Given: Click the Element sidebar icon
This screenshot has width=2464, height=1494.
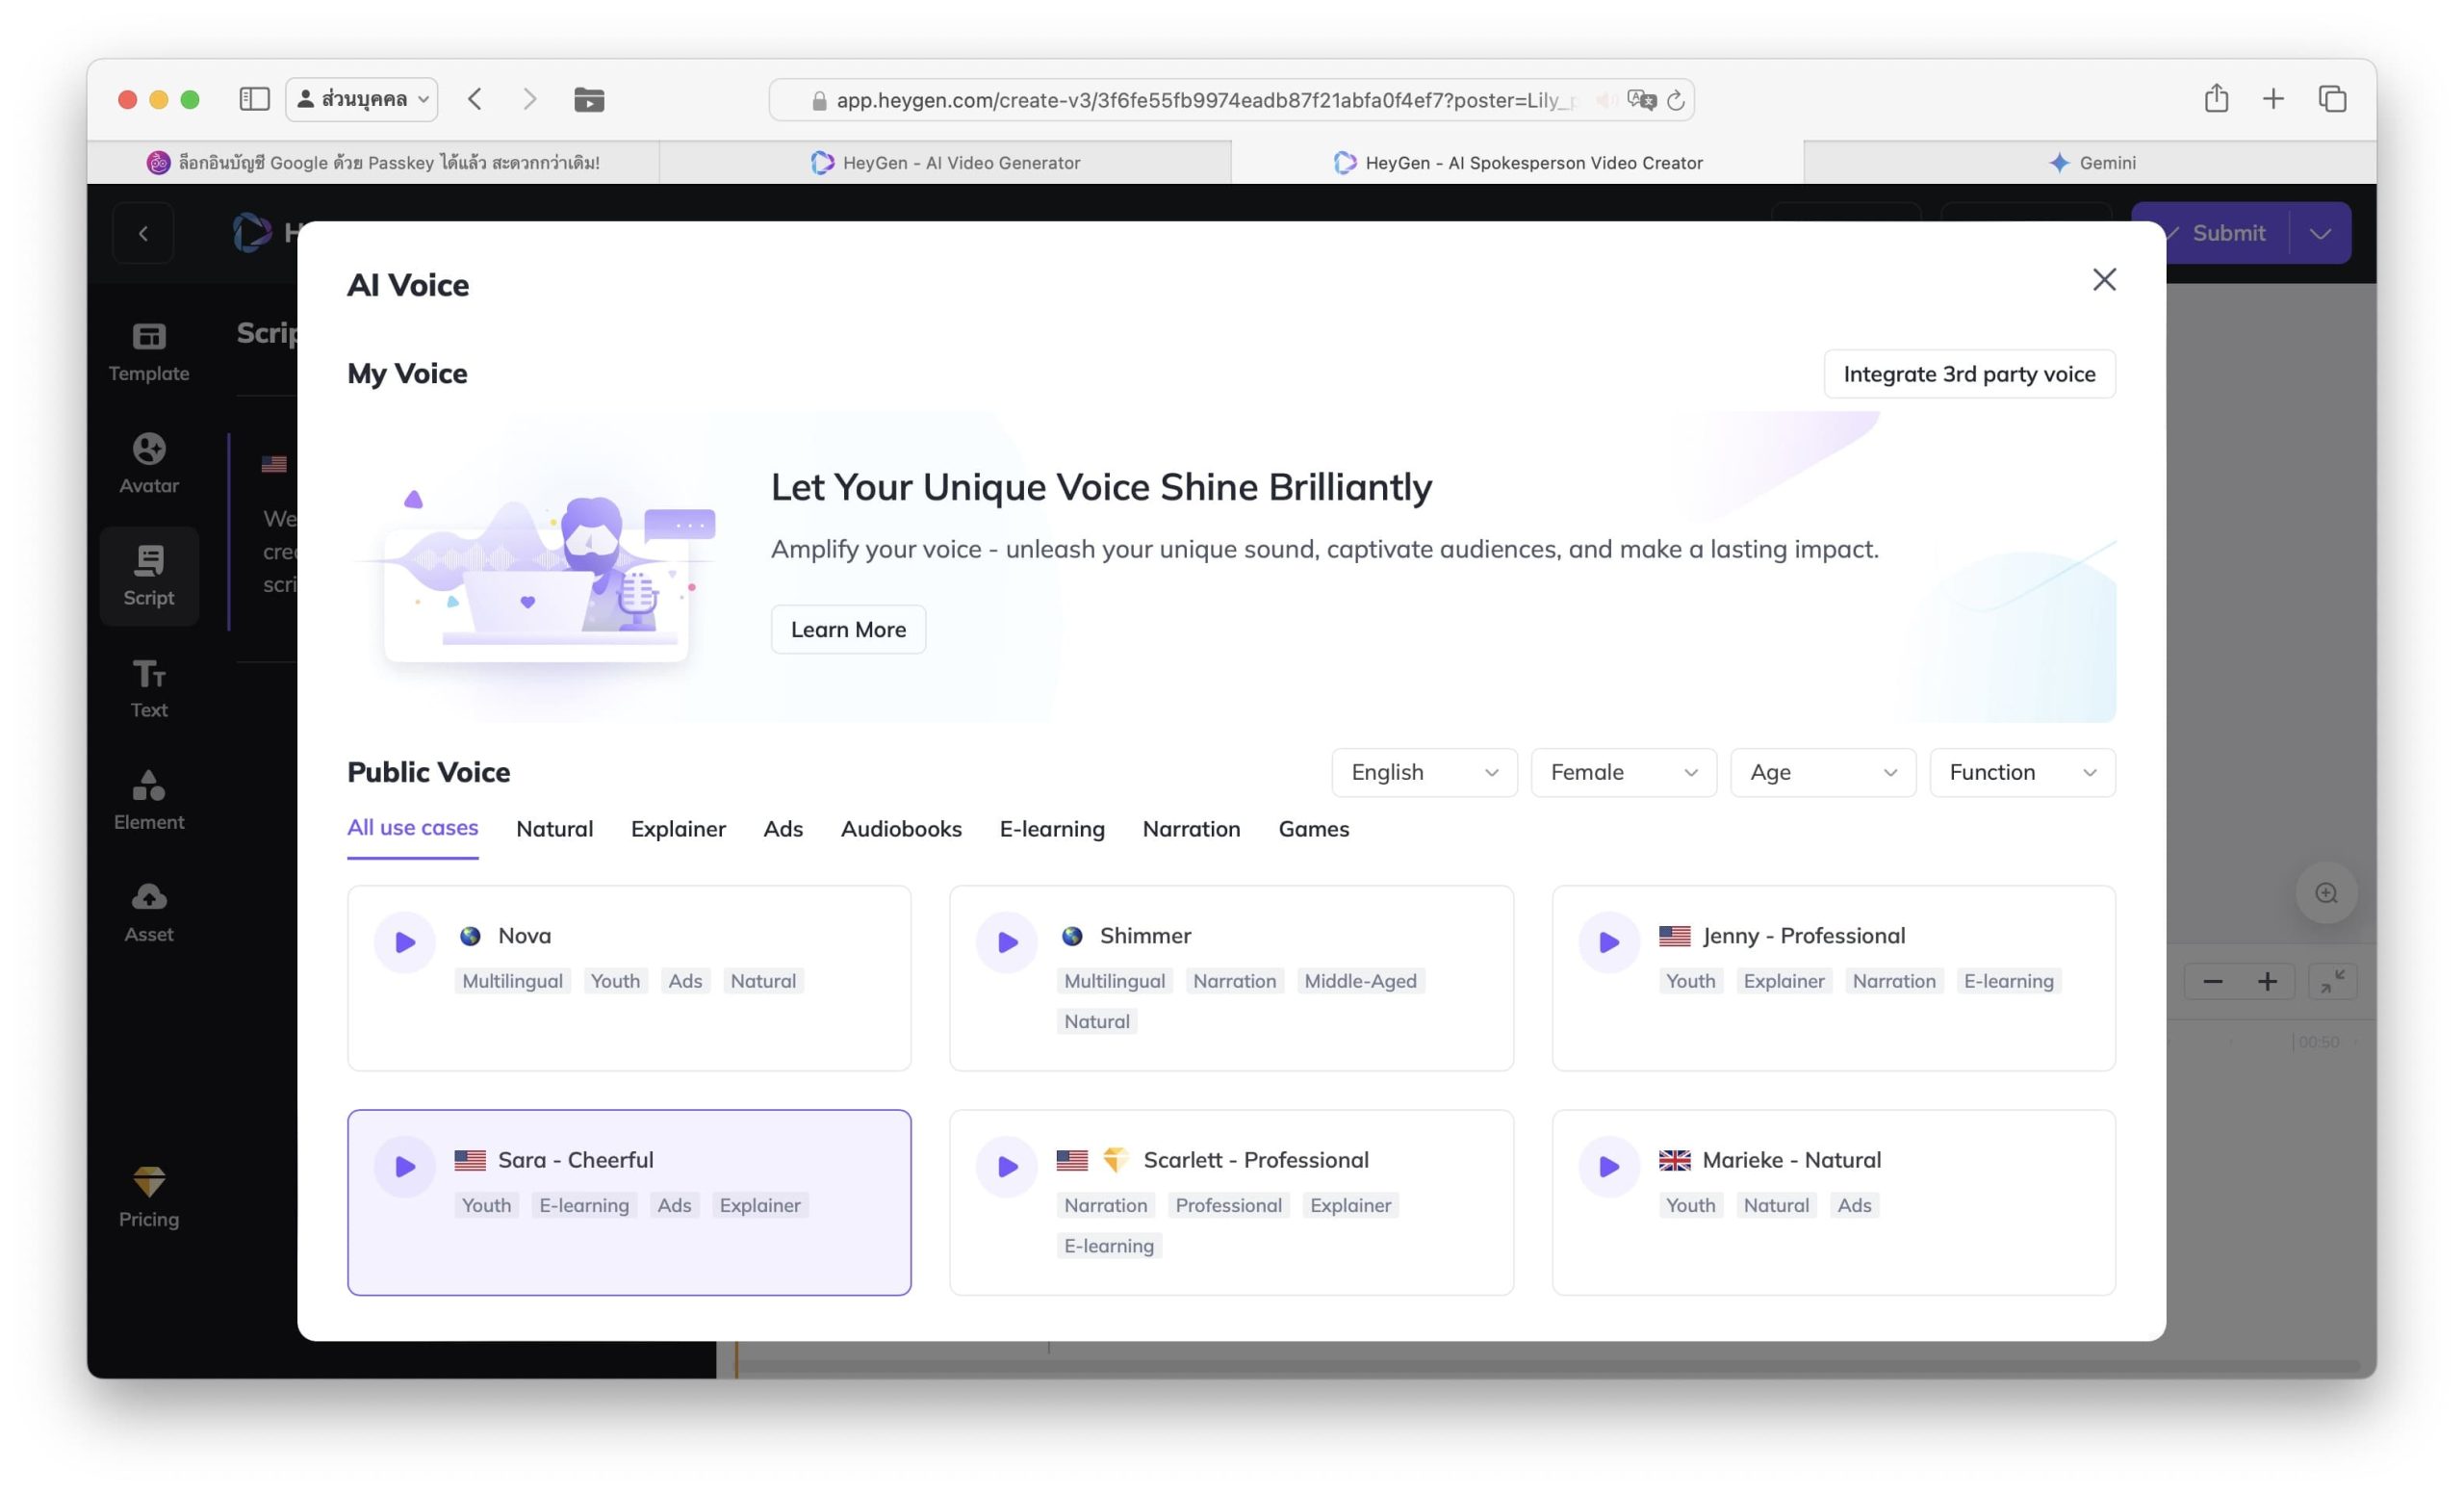Looking at the screenshot, I should click(148, 800).
